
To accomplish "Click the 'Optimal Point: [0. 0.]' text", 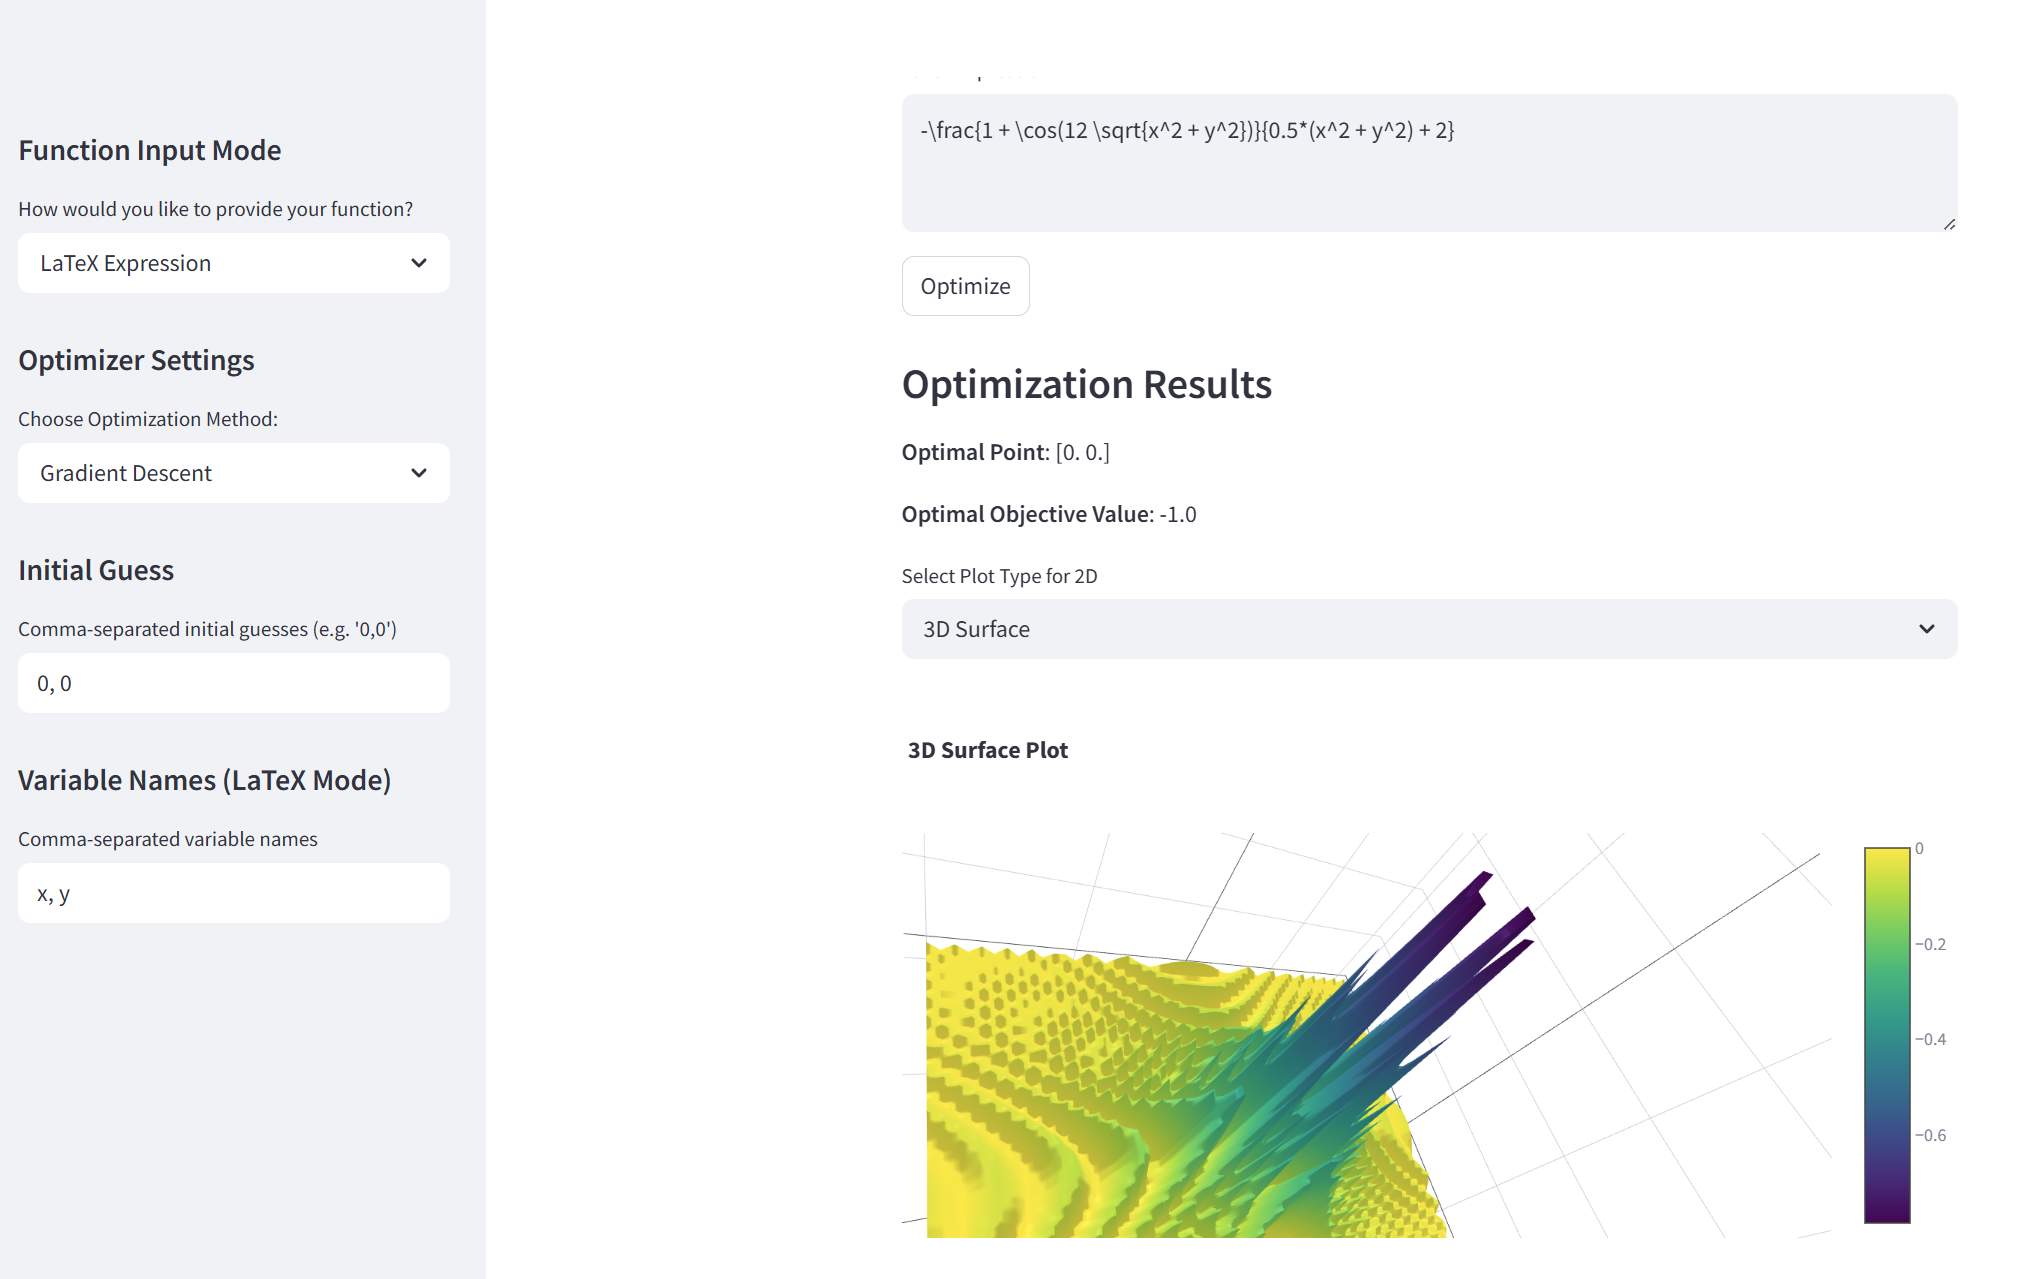I will click(1005, 452).
